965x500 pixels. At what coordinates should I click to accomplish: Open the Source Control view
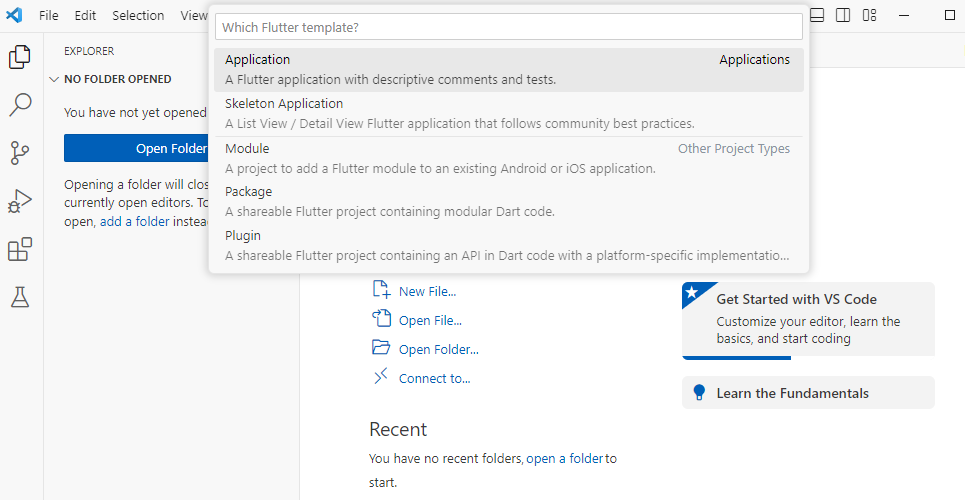pyautogui.click(x=20, y=153)
